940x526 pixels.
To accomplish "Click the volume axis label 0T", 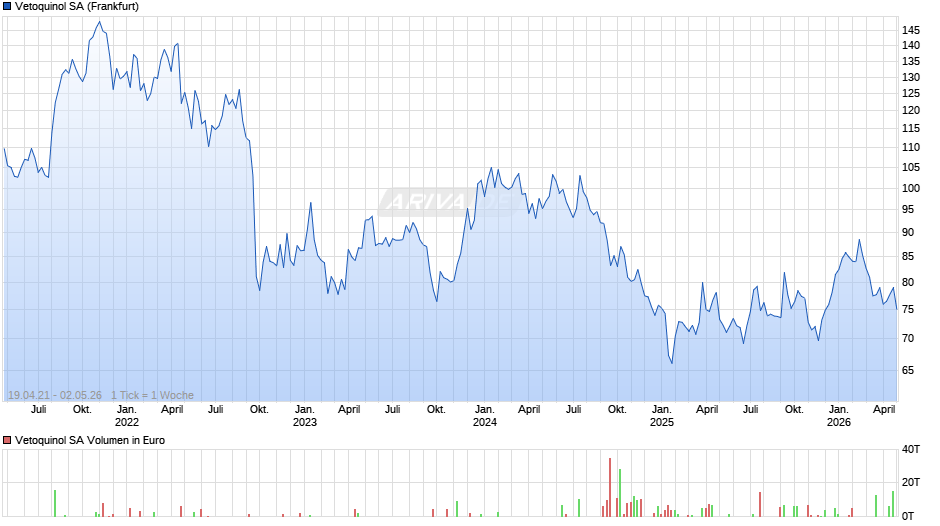I will (x=908, y=516).
